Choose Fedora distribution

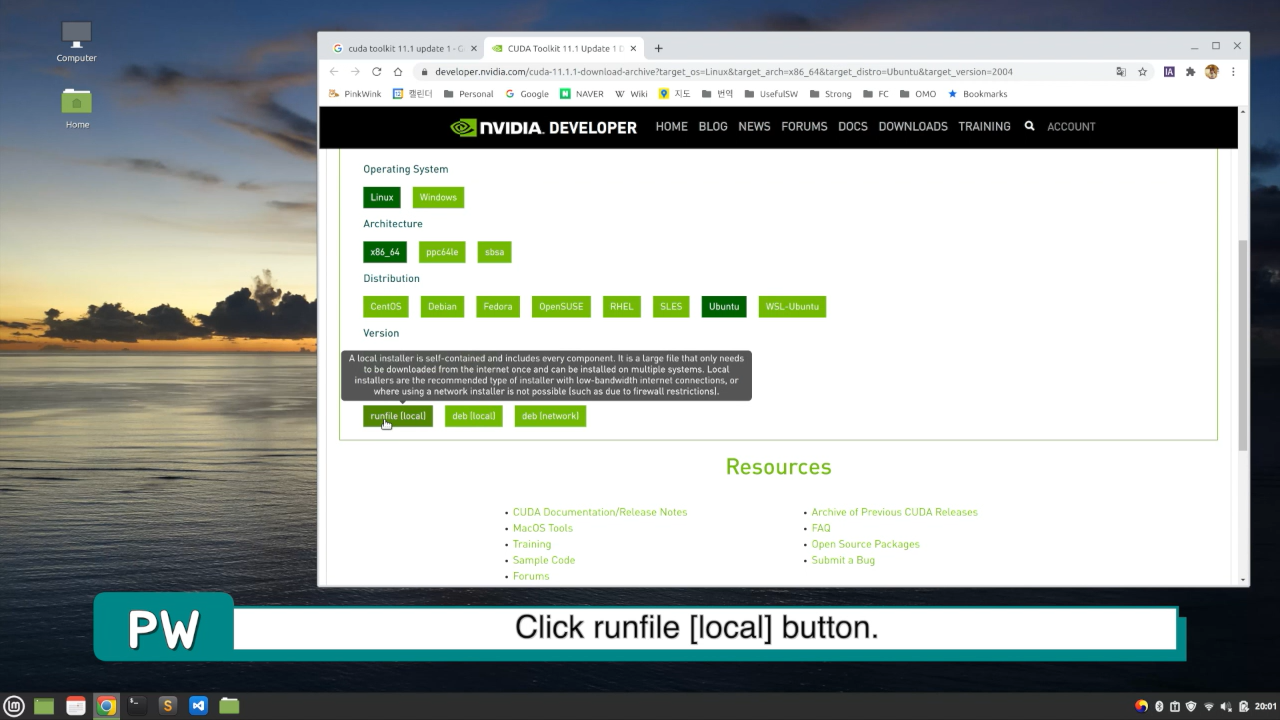[498, 306]
